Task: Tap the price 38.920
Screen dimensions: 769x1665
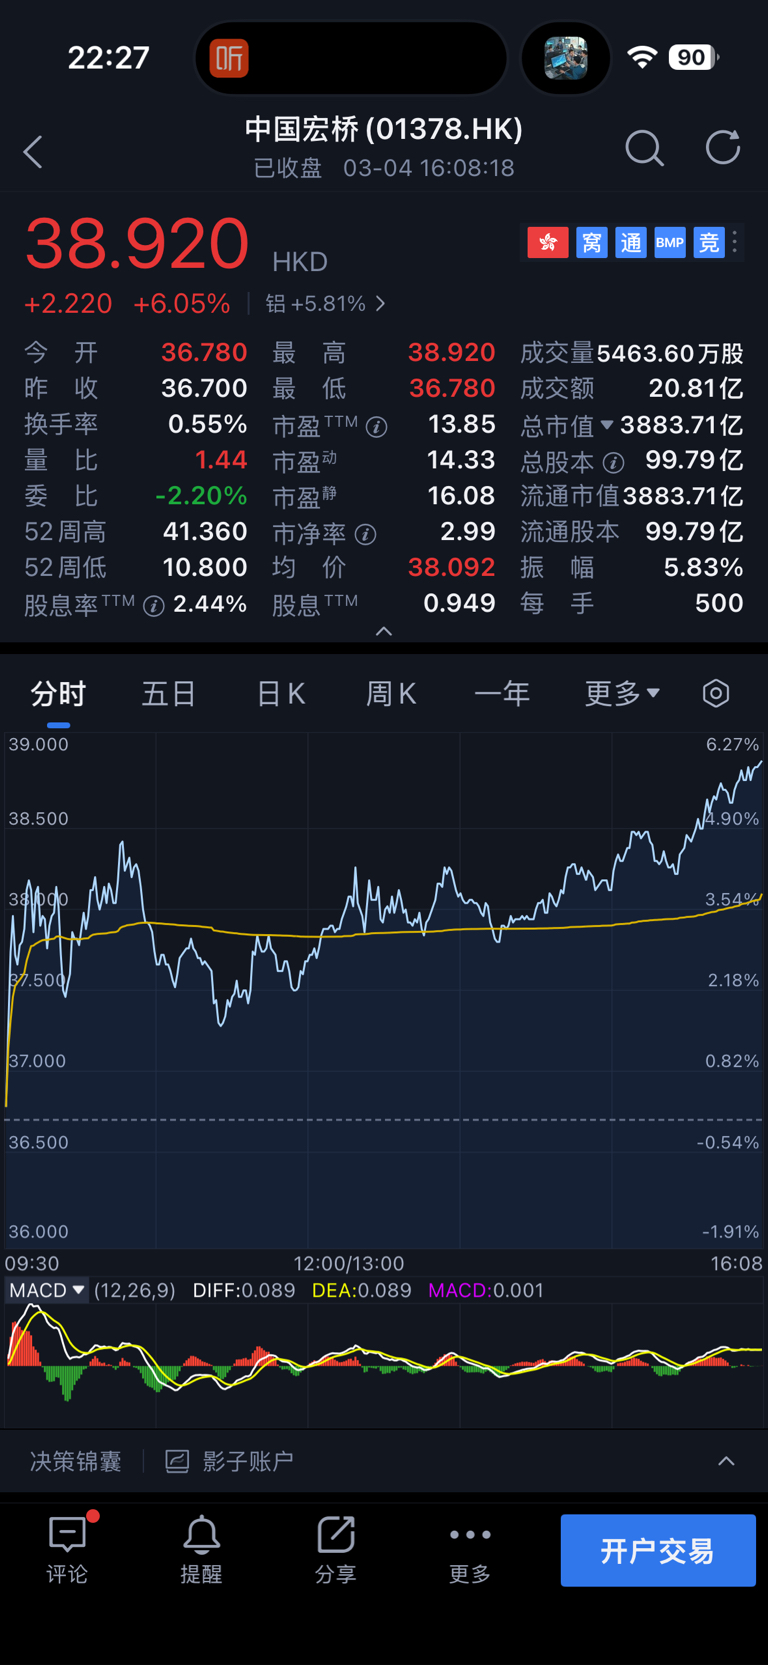Action: pyautogui.click(x=137, y=243)
